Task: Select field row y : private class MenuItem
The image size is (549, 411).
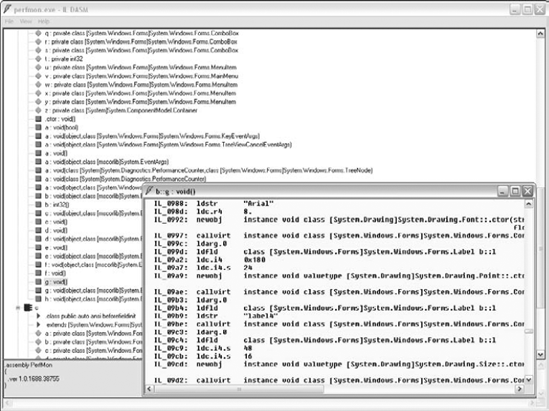Action: [140, 102]
